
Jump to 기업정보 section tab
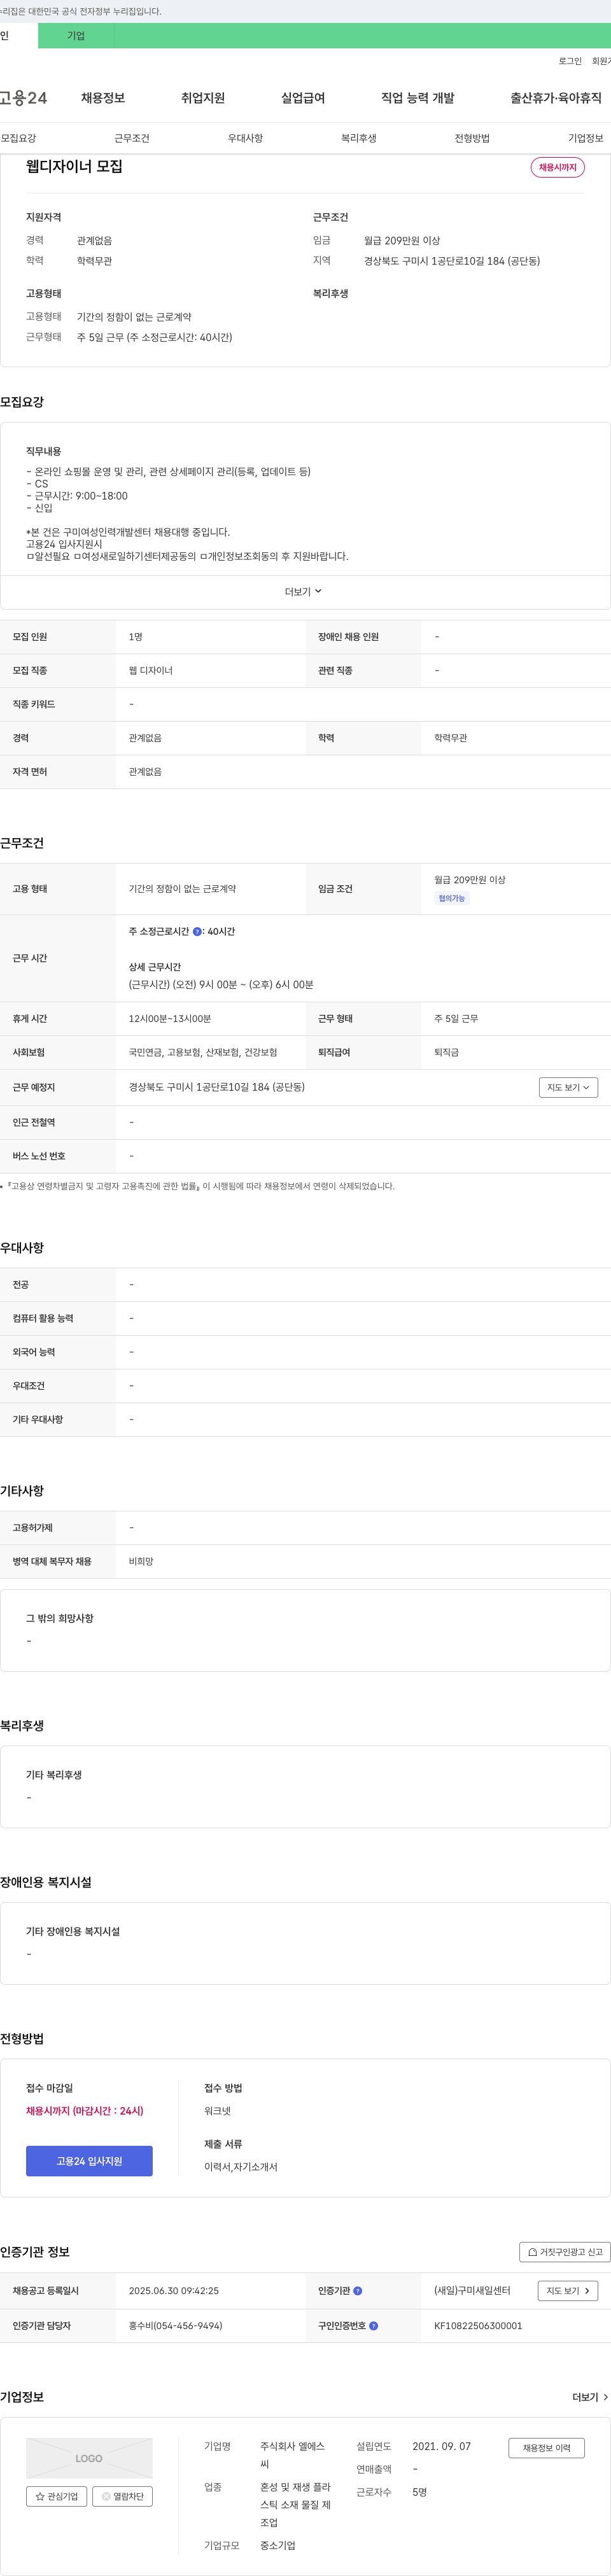[586, 138]
